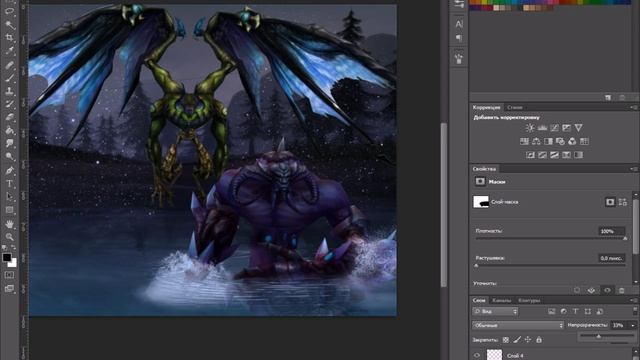This screenshot has width=640, height=360.
Task: Select the Clone Stamp tool
Action: 10,91
